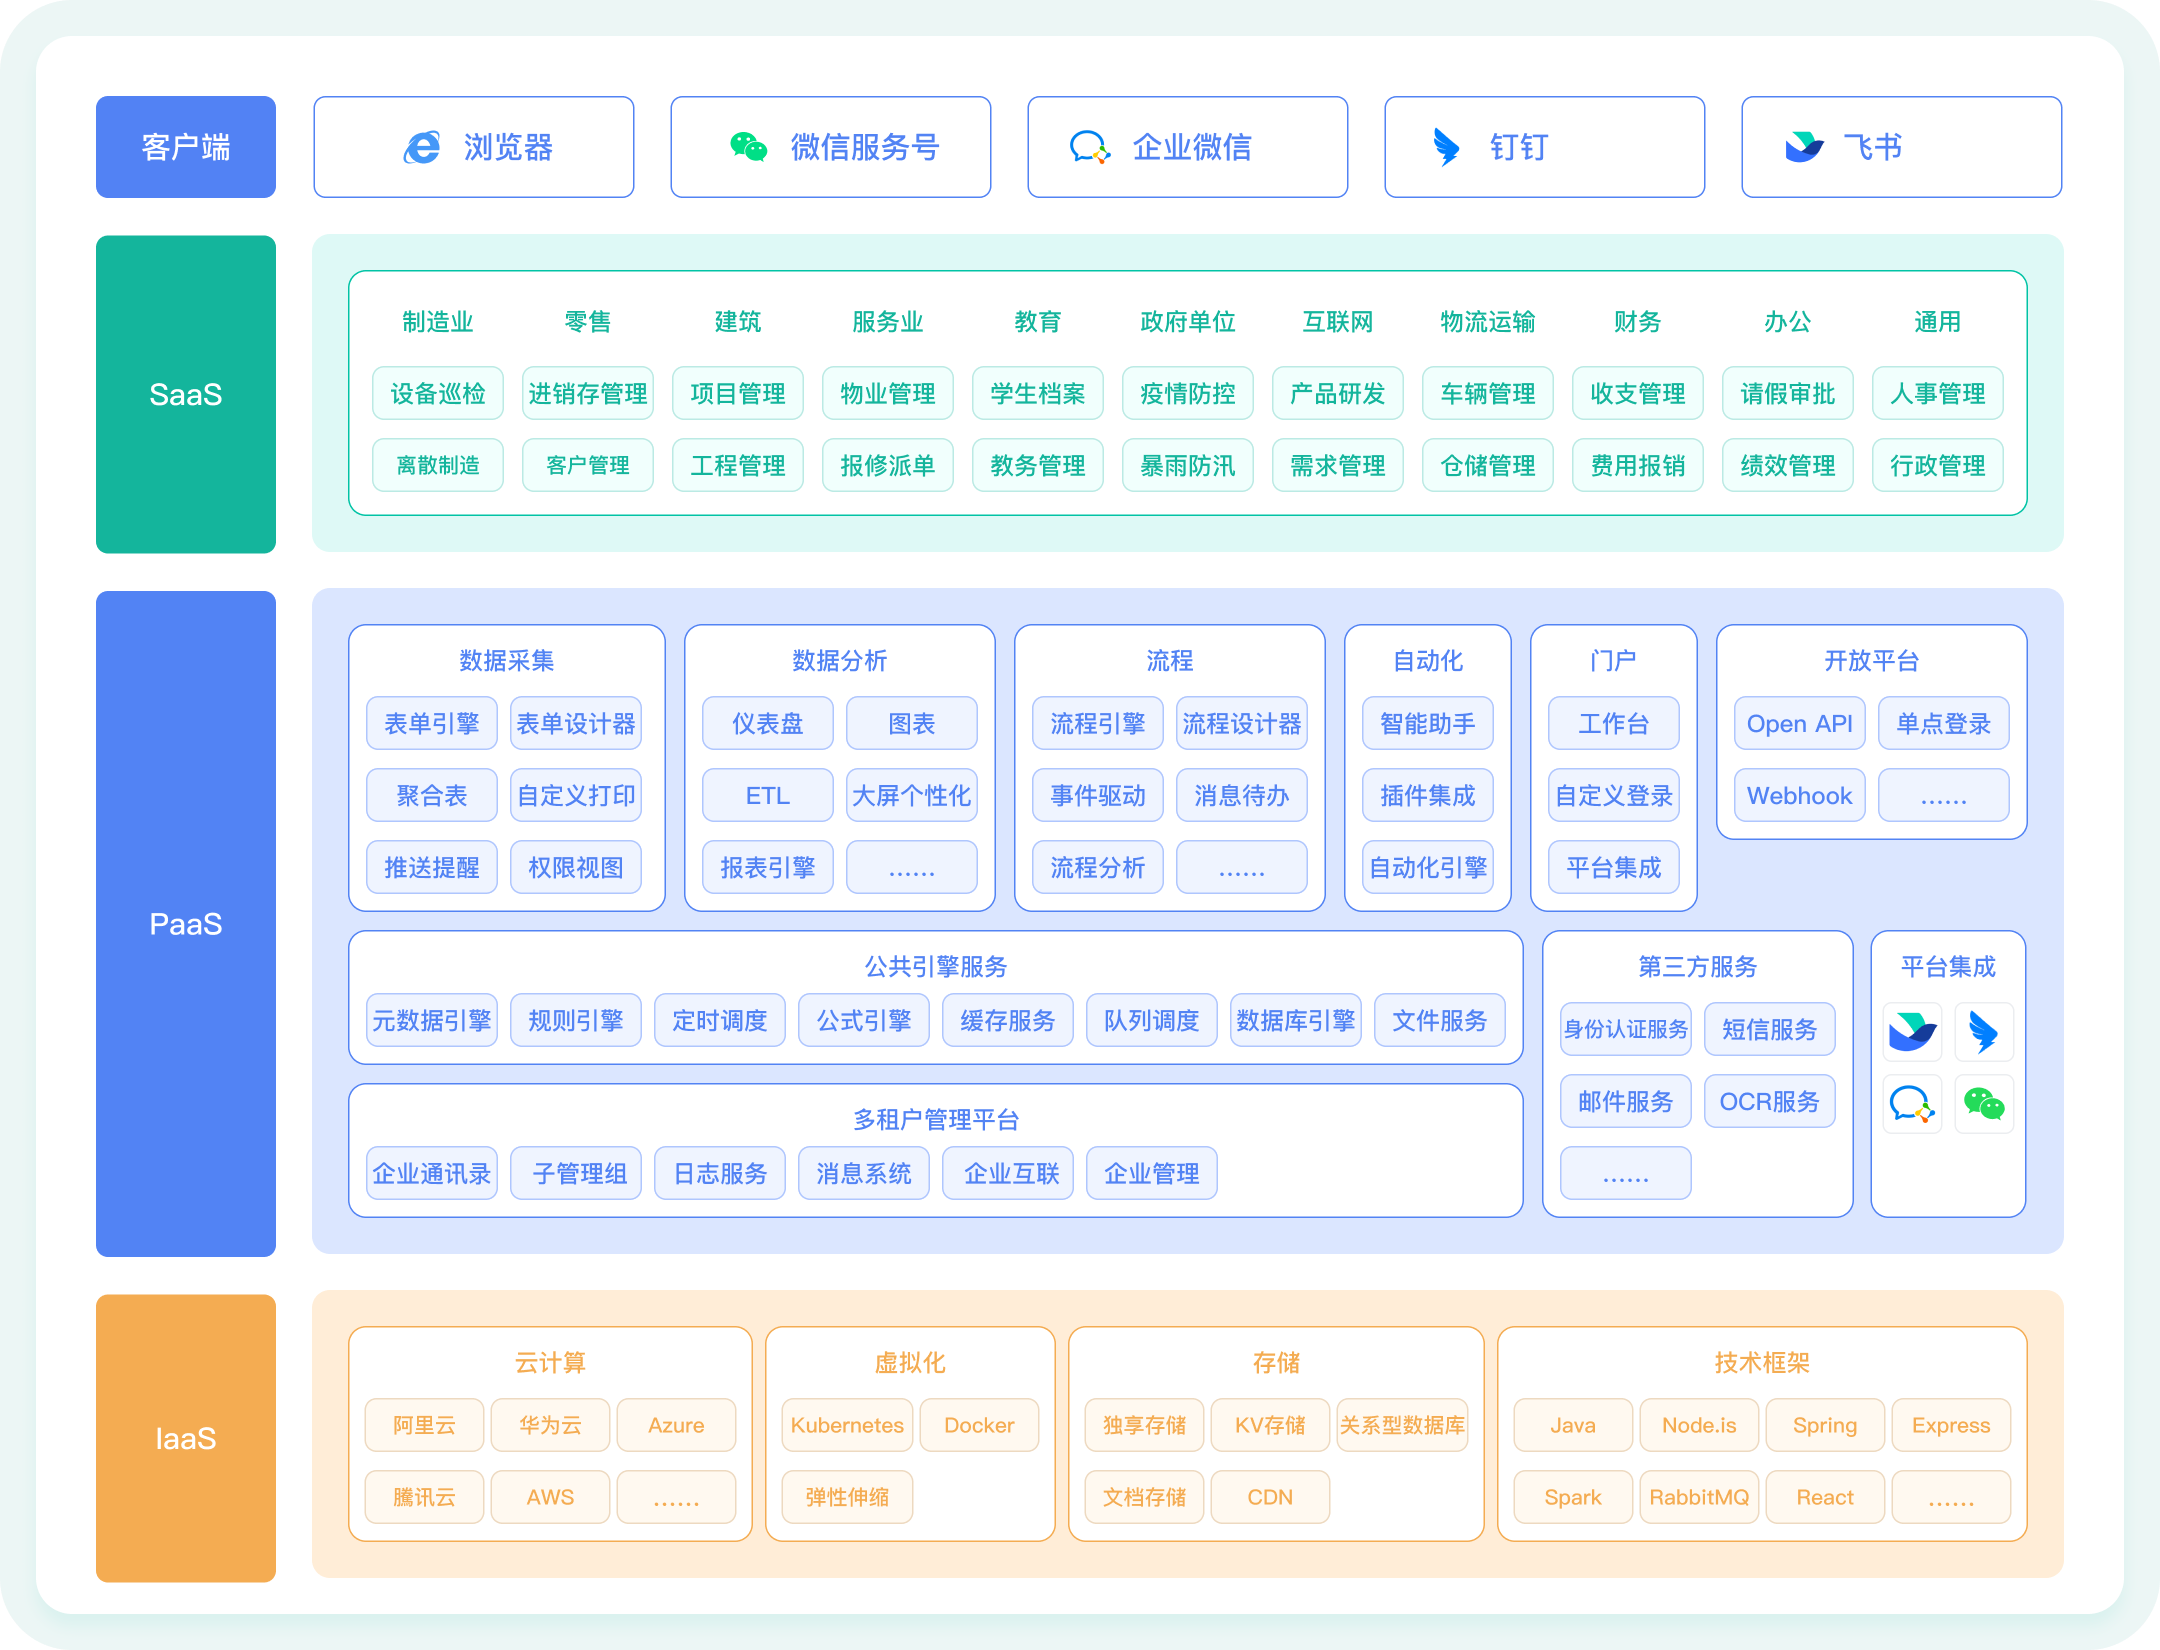Image resolution: width=2160 pixels, height=1650 pixels.
Task: Click the 行政管理 tag
Action: (1938, 465)
